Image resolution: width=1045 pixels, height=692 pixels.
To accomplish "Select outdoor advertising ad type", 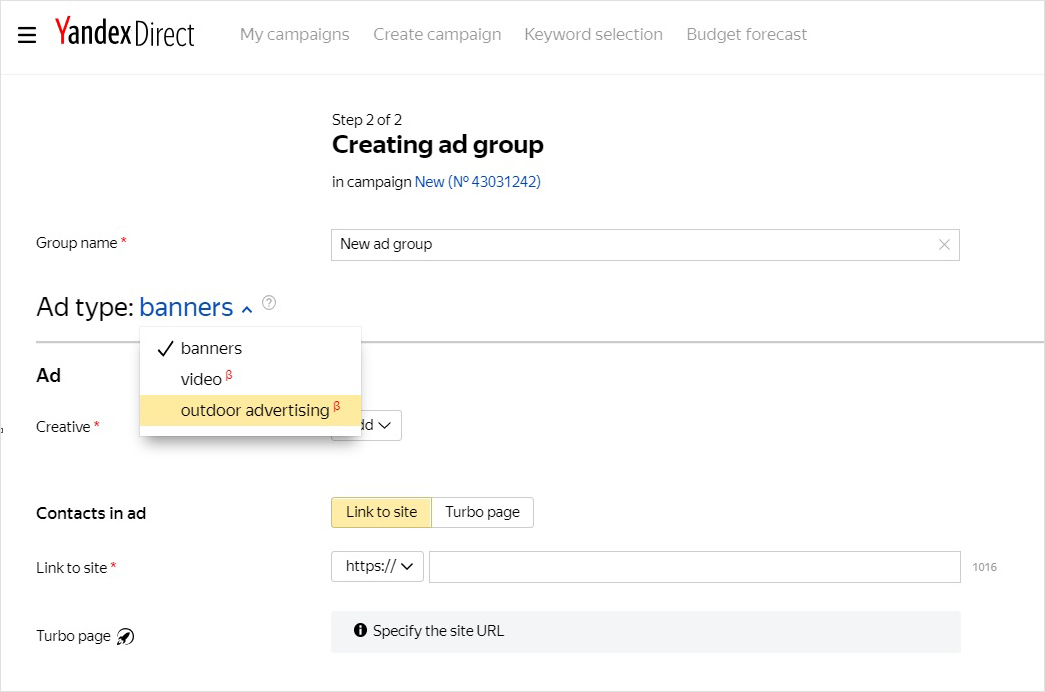I will [255, 411].
